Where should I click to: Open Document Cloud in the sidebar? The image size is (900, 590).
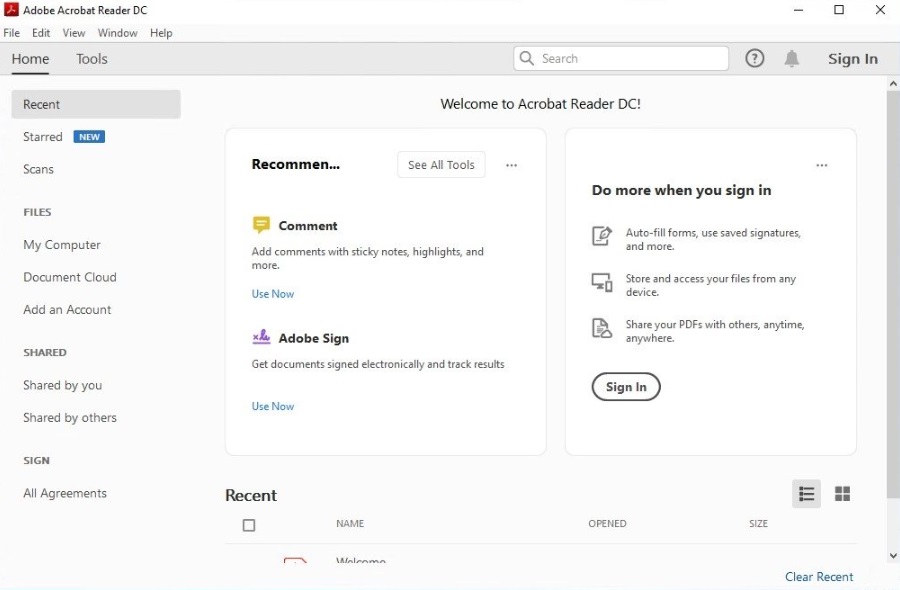(70, 277)
